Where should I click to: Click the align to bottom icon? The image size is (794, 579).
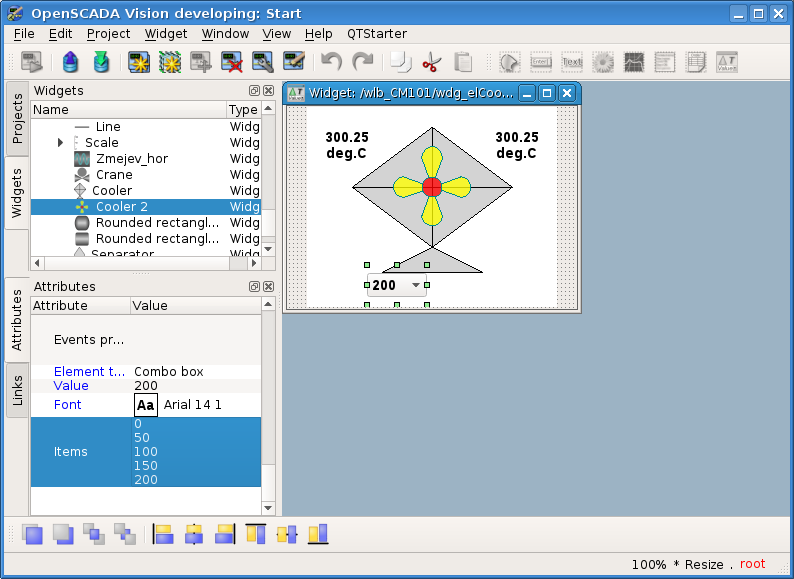tap(318, 534)
